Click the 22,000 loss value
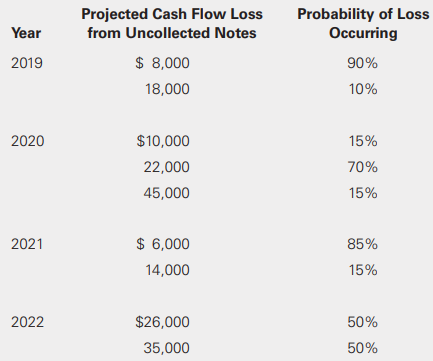The image size is (433, 361). (x=167, y=167)
